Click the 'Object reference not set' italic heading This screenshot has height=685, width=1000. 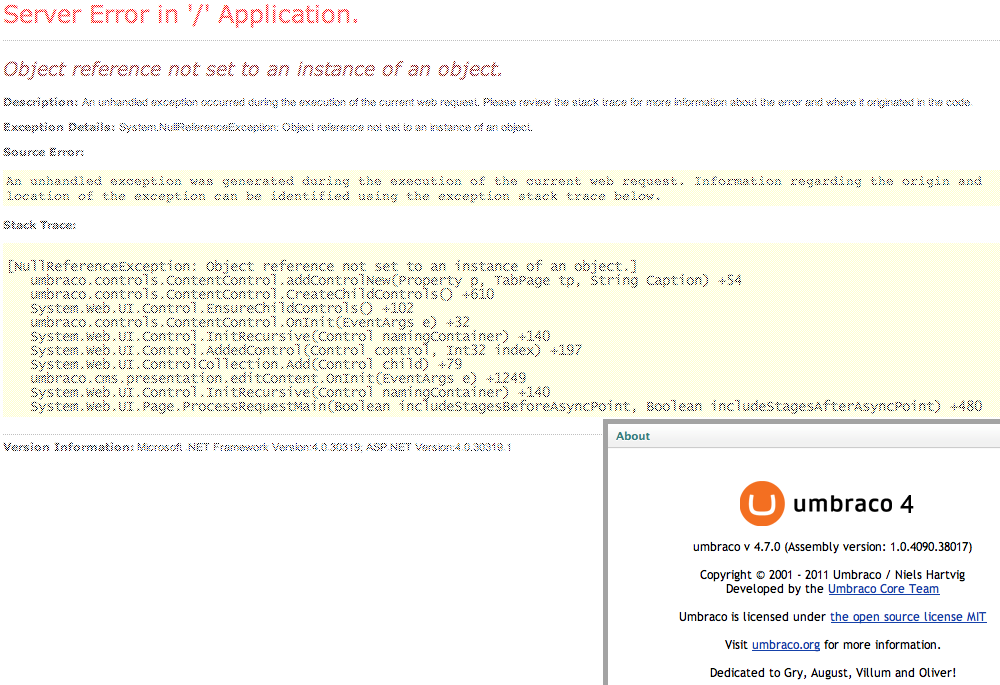tap(253, 69)
